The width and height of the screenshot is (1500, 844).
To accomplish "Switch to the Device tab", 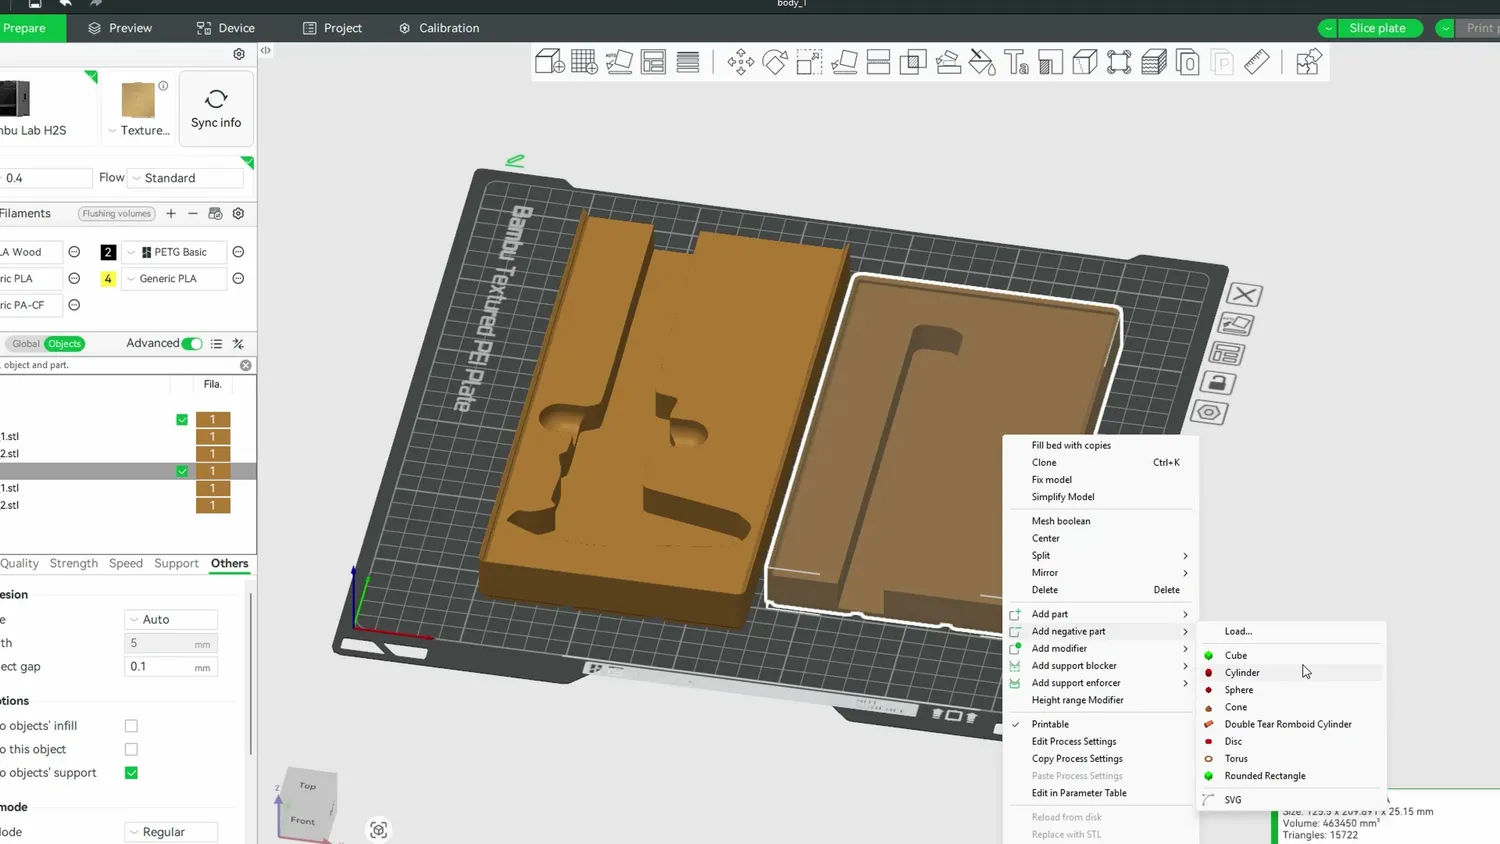I will tap(226, 28).
